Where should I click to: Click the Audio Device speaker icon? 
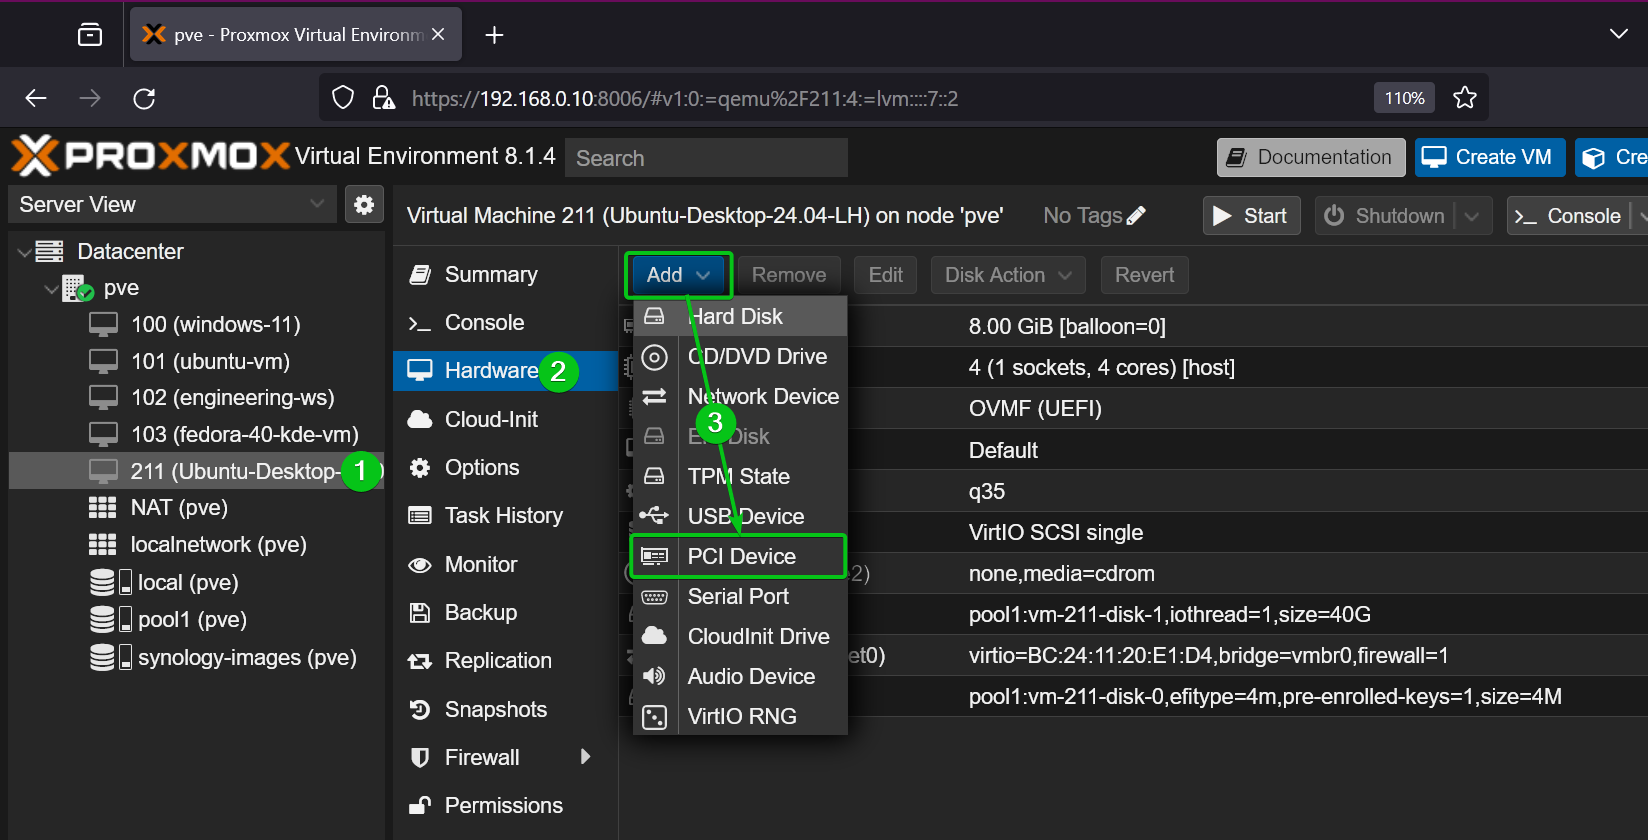pyautogui.click(x=654, y=676)
